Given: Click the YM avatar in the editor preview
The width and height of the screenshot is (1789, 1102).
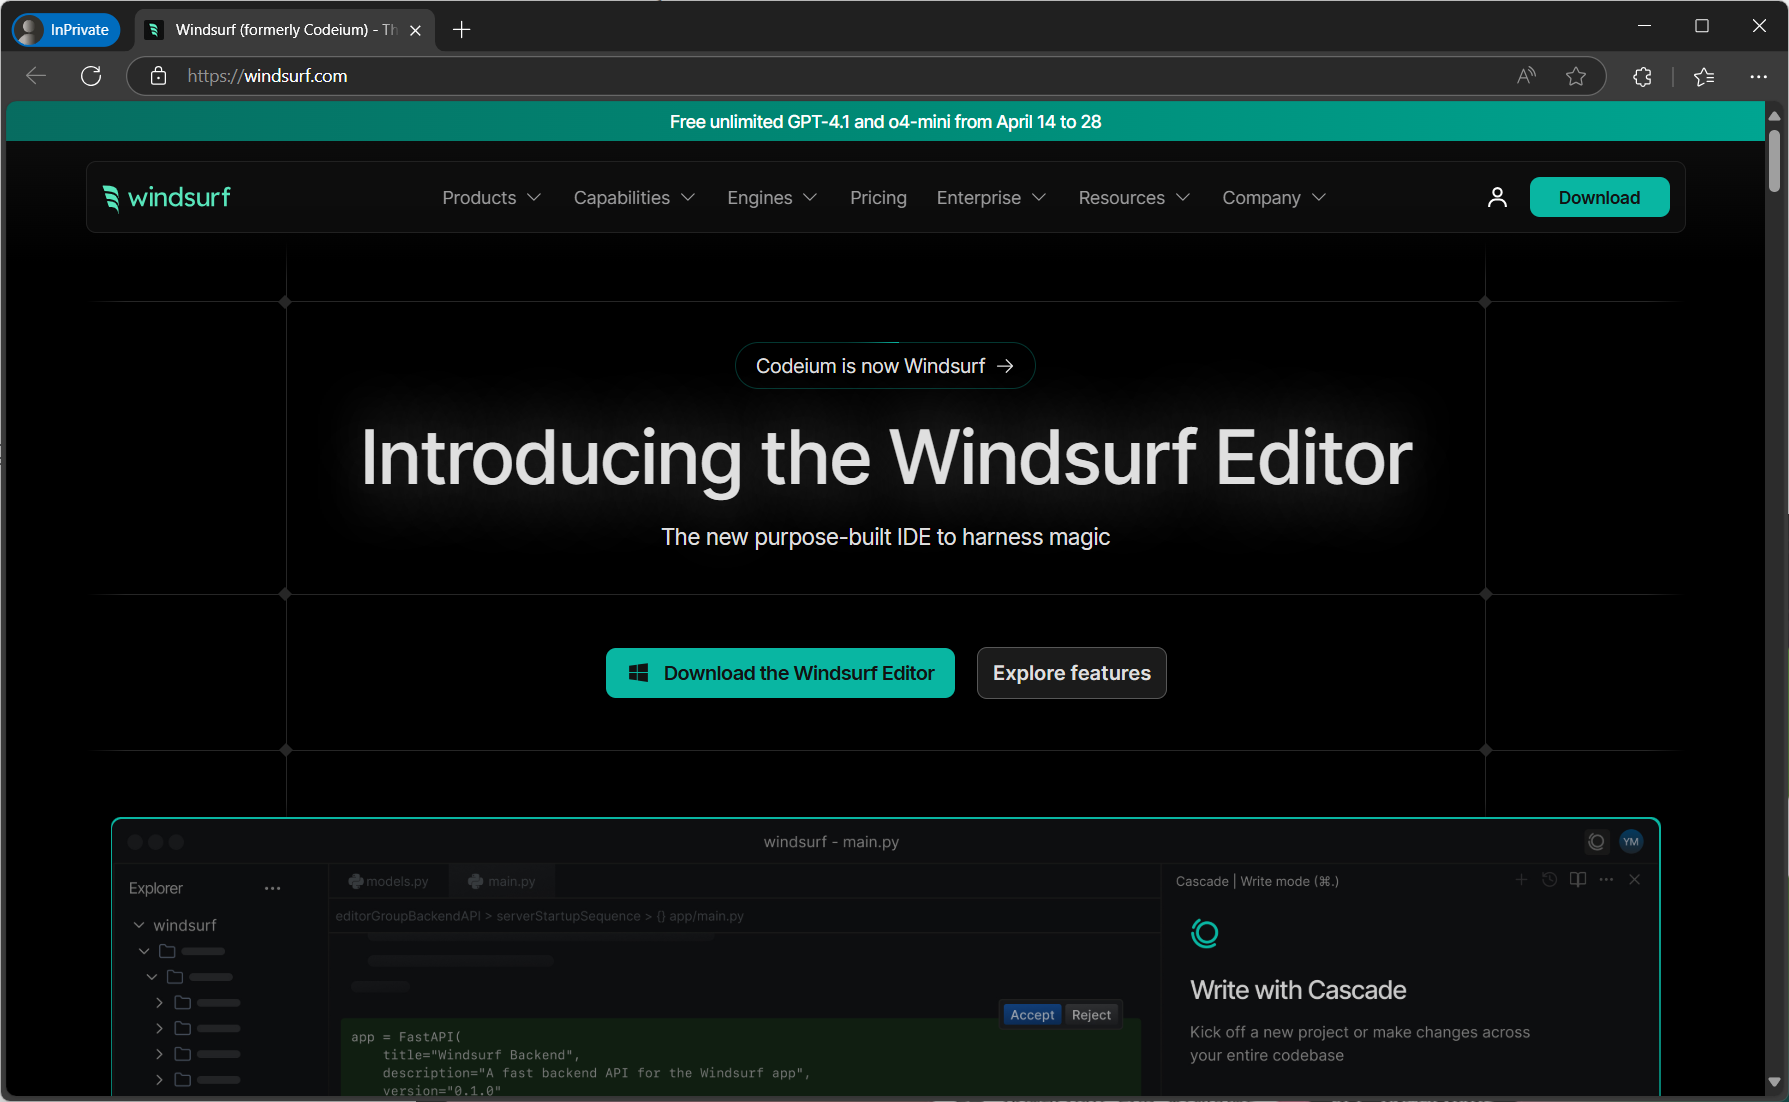Looking at the screenshot, I should pyautogui.click(x=1631, y=841).
